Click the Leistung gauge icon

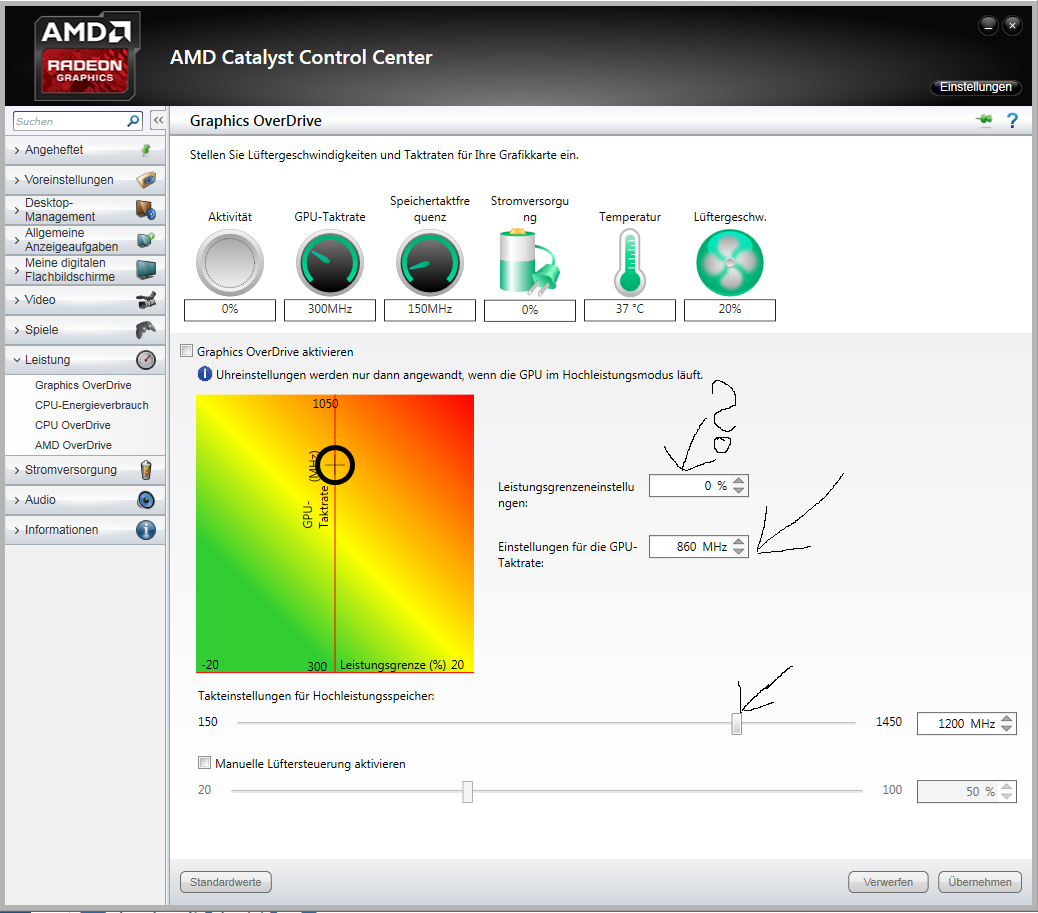[146, 360]
